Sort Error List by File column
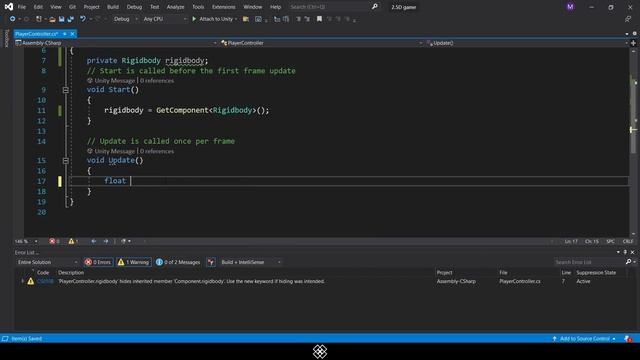This screenshot has height=360, width=640. 503,272
